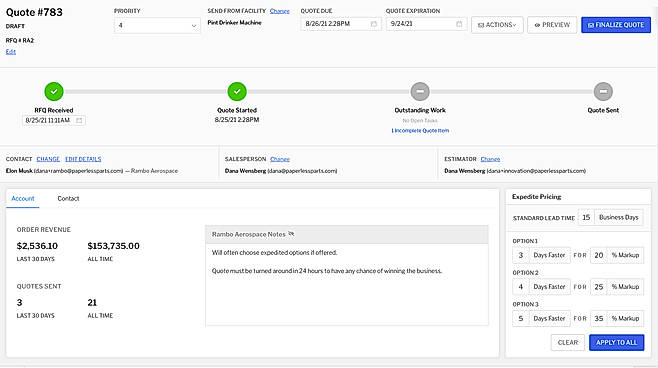Screen dimensions: 658x368
Task: Click the Quote Due date field
Action: [x=340, y=24]
